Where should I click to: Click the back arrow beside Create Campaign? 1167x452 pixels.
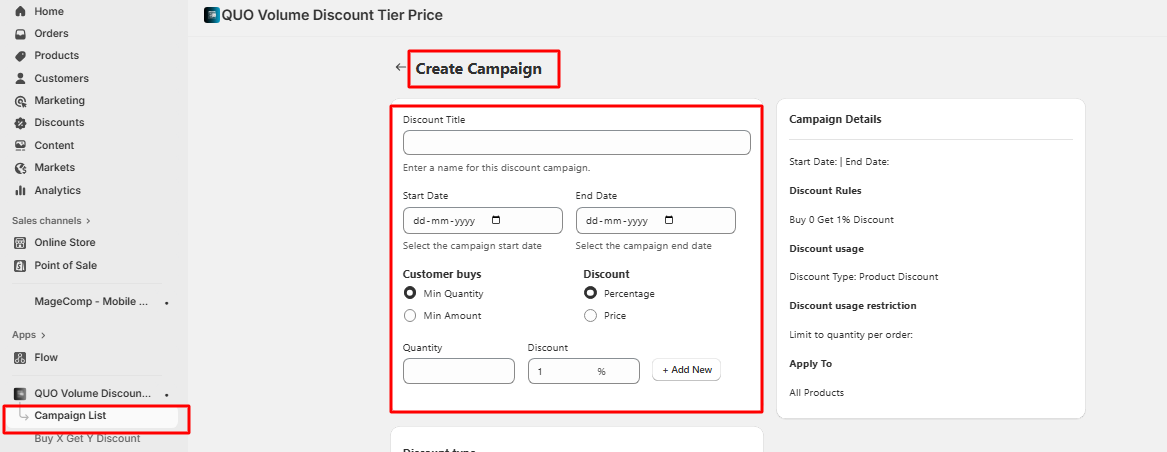401,67
